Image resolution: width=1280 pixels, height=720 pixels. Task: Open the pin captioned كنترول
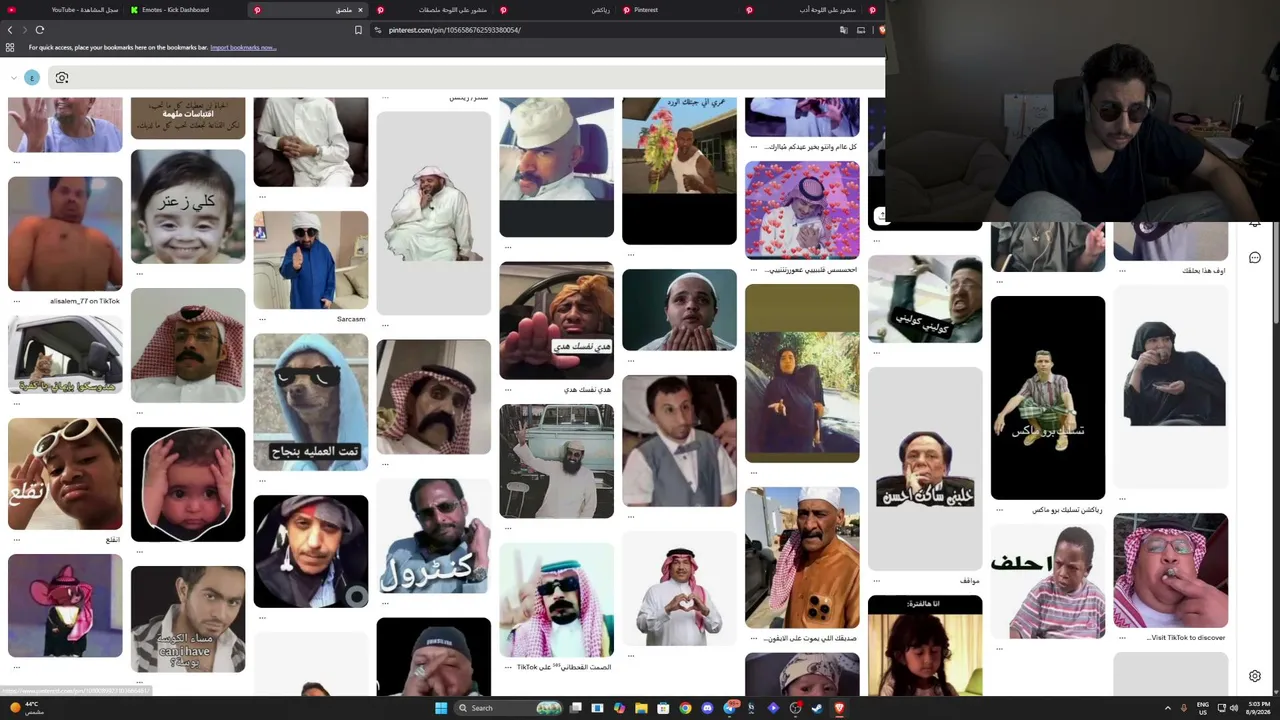coord(434,536)
